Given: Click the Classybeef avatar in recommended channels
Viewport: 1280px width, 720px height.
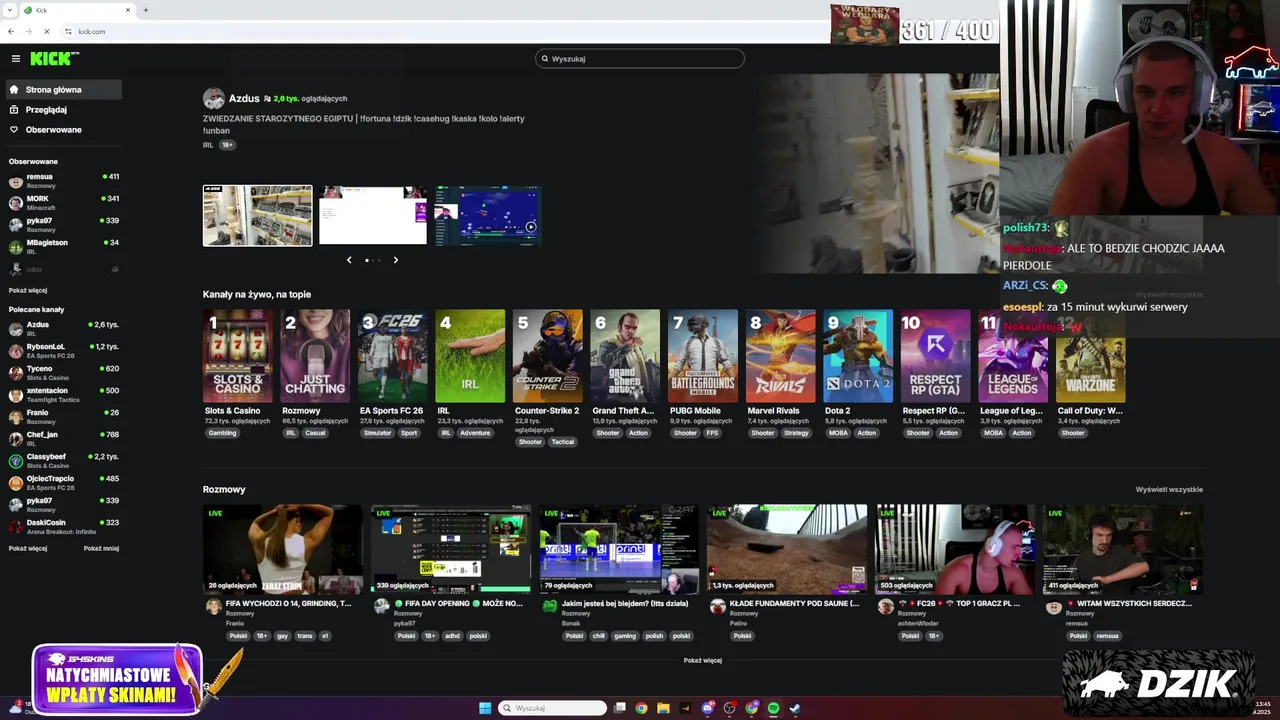Looking at the screenshot, I should pyautogui.click(x=16, y=461).
